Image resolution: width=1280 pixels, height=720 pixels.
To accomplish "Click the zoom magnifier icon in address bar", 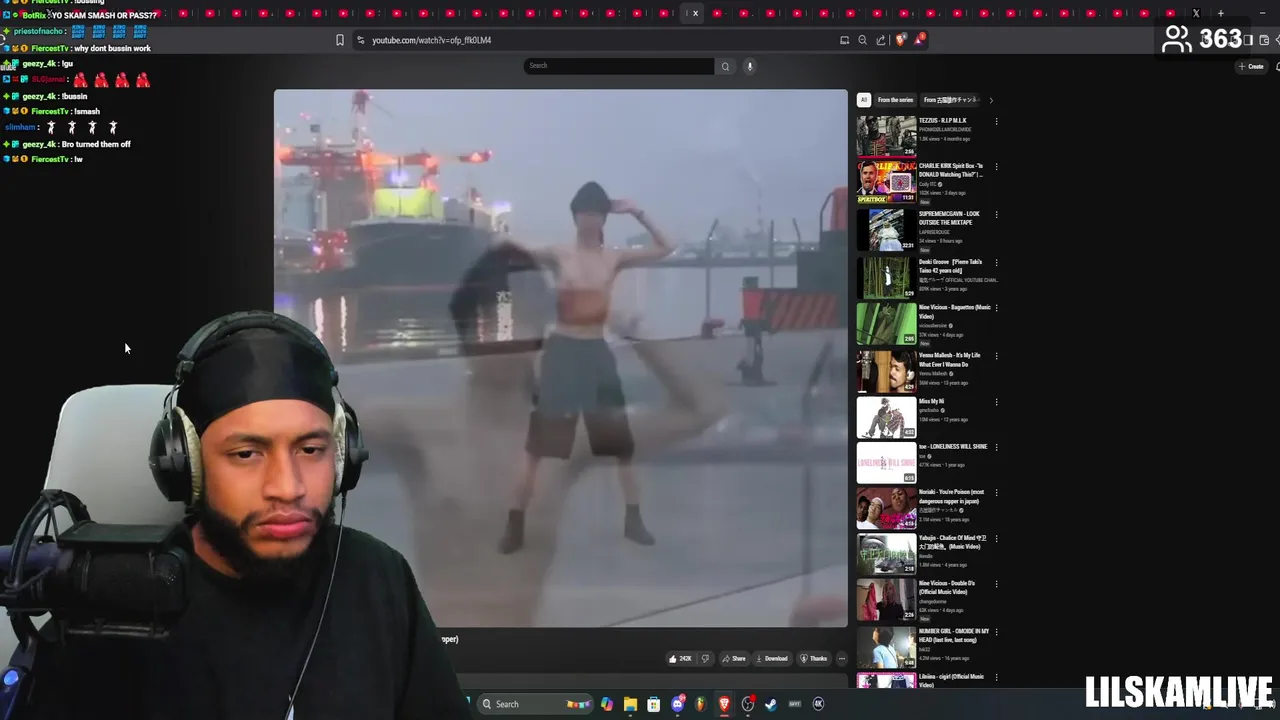I will 862,40.
